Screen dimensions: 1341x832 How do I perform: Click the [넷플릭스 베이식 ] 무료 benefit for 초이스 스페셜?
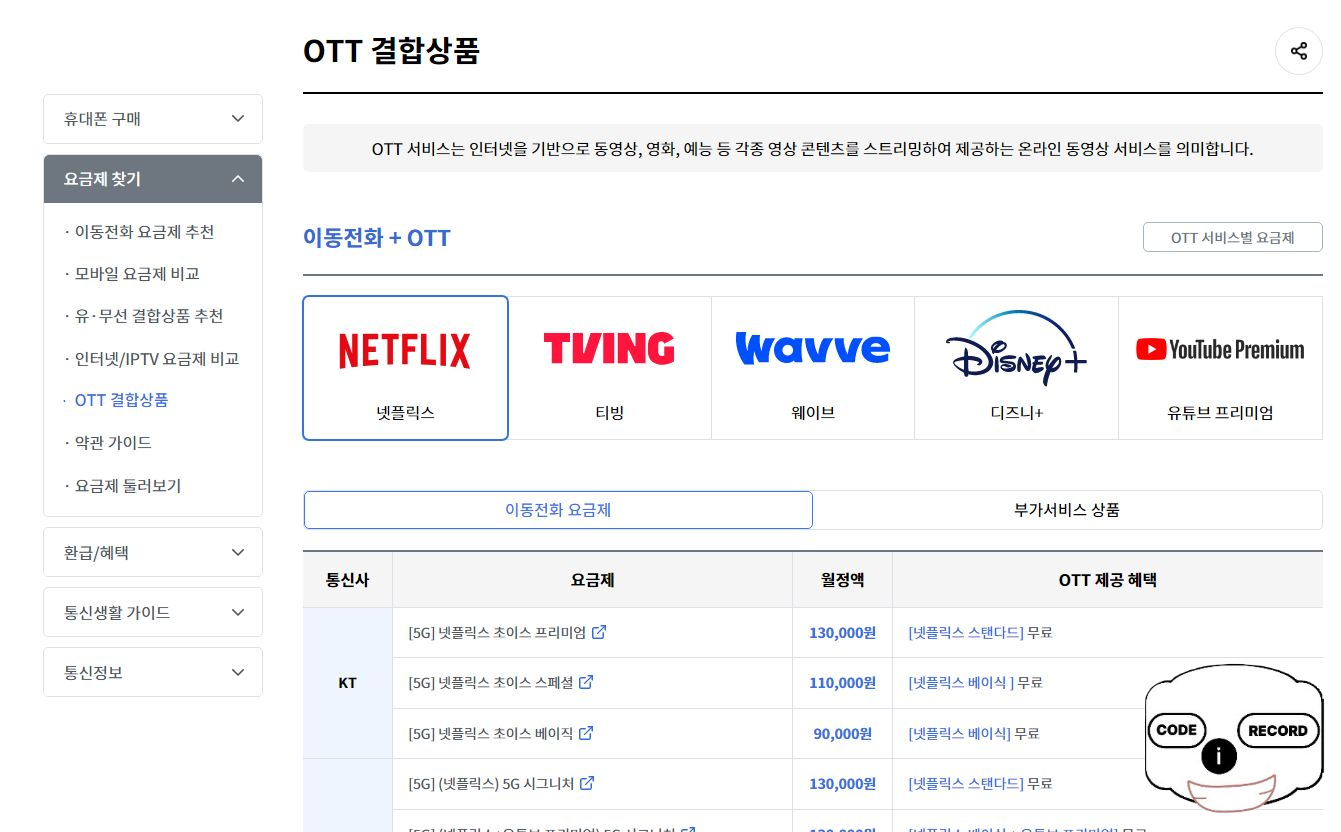[x=975, y=683]
